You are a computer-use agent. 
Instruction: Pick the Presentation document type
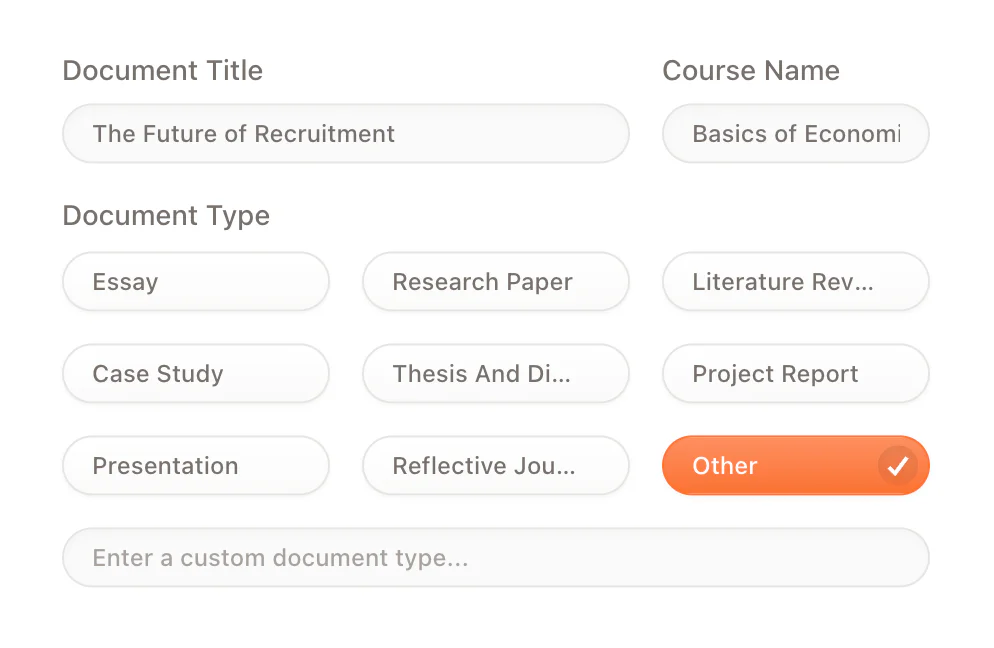[x=195, y=466]
